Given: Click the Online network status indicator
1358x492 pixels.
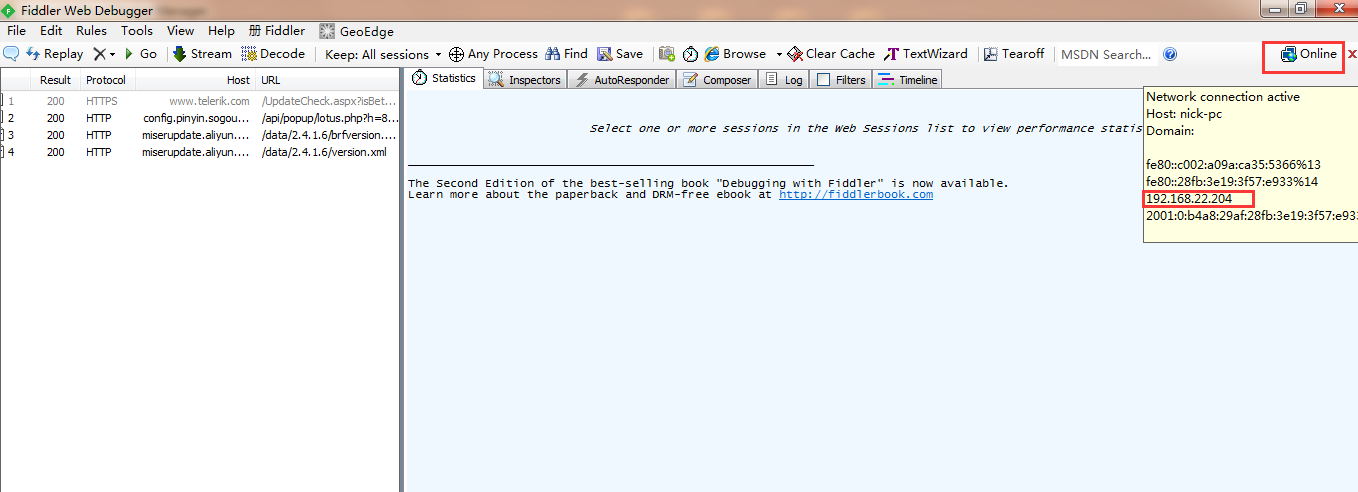Looking at the screenshot, I should tap(1308, 54).
